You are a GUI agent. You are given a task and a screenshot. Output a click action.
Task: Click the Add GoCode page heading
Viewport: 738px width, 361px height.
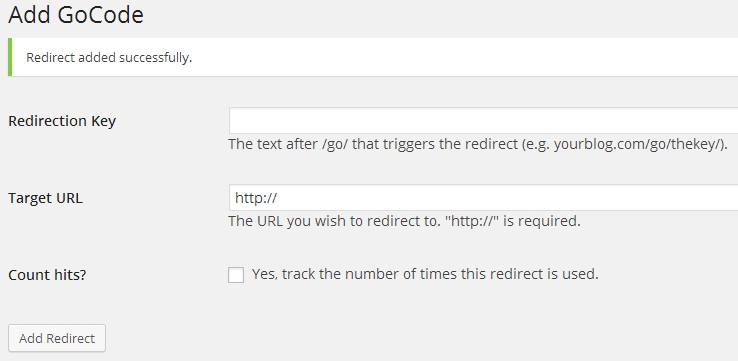click(76, 15)
